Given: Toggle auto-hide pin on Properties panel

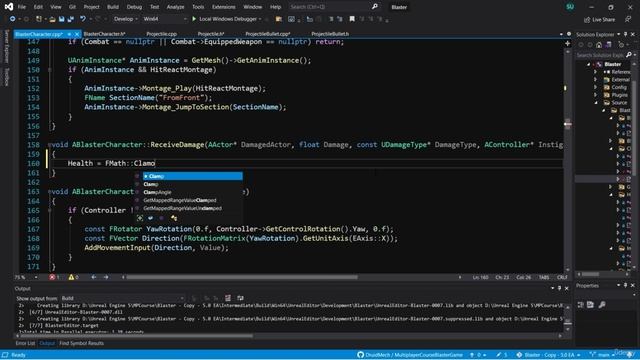Looking at the screenshot, I should pyautogui.click(x=626, y=285).
